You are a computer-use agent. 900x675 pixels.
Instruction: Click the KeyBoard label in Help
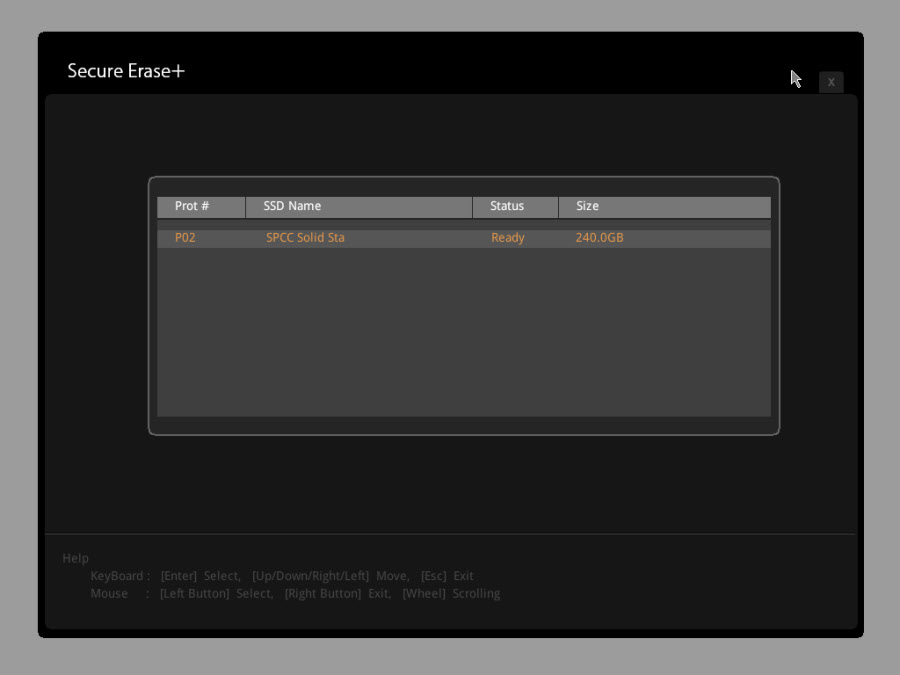pyautogui.click(x=120, y=576)
